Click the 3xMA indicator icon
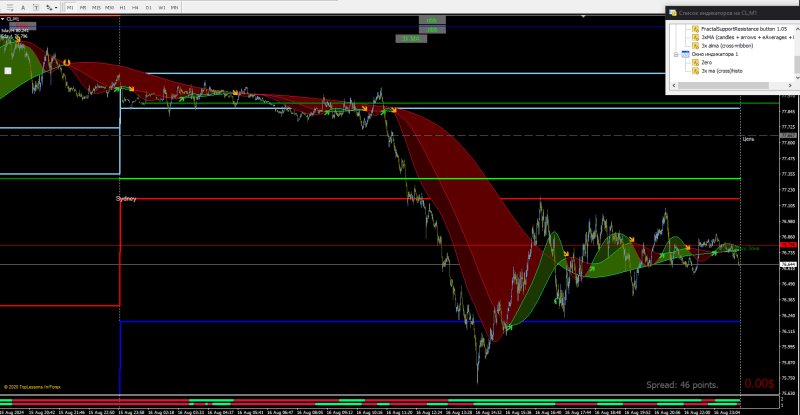 point(695,37)
